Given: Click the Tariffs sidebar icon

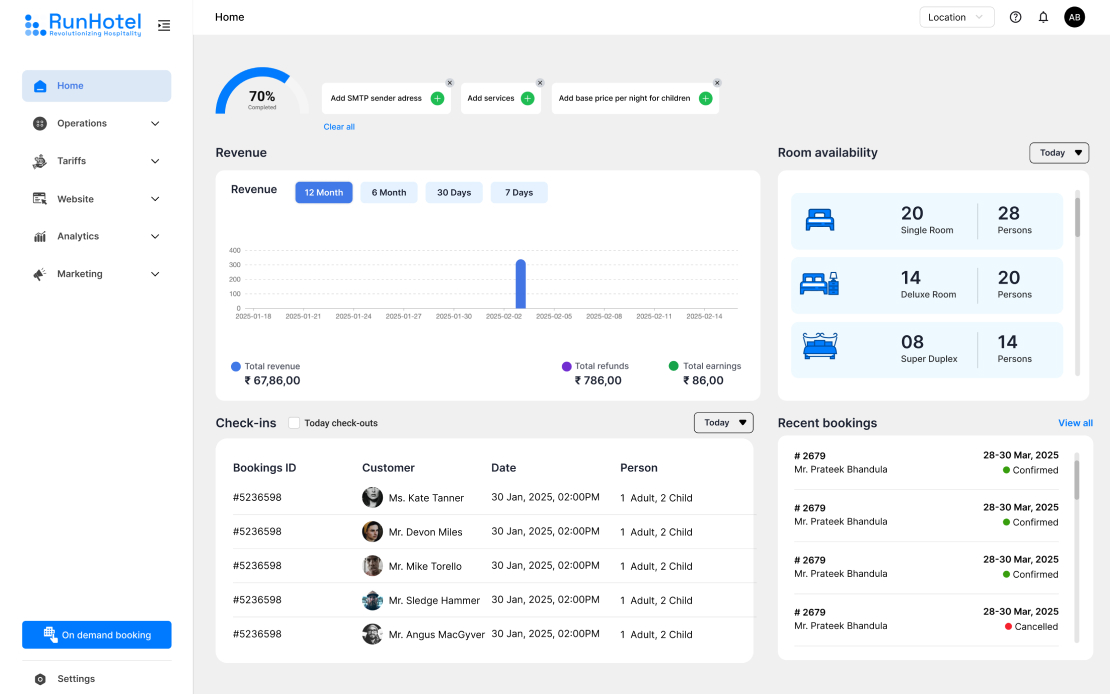Looking at the screenshot, I should [x=40, y=161].
